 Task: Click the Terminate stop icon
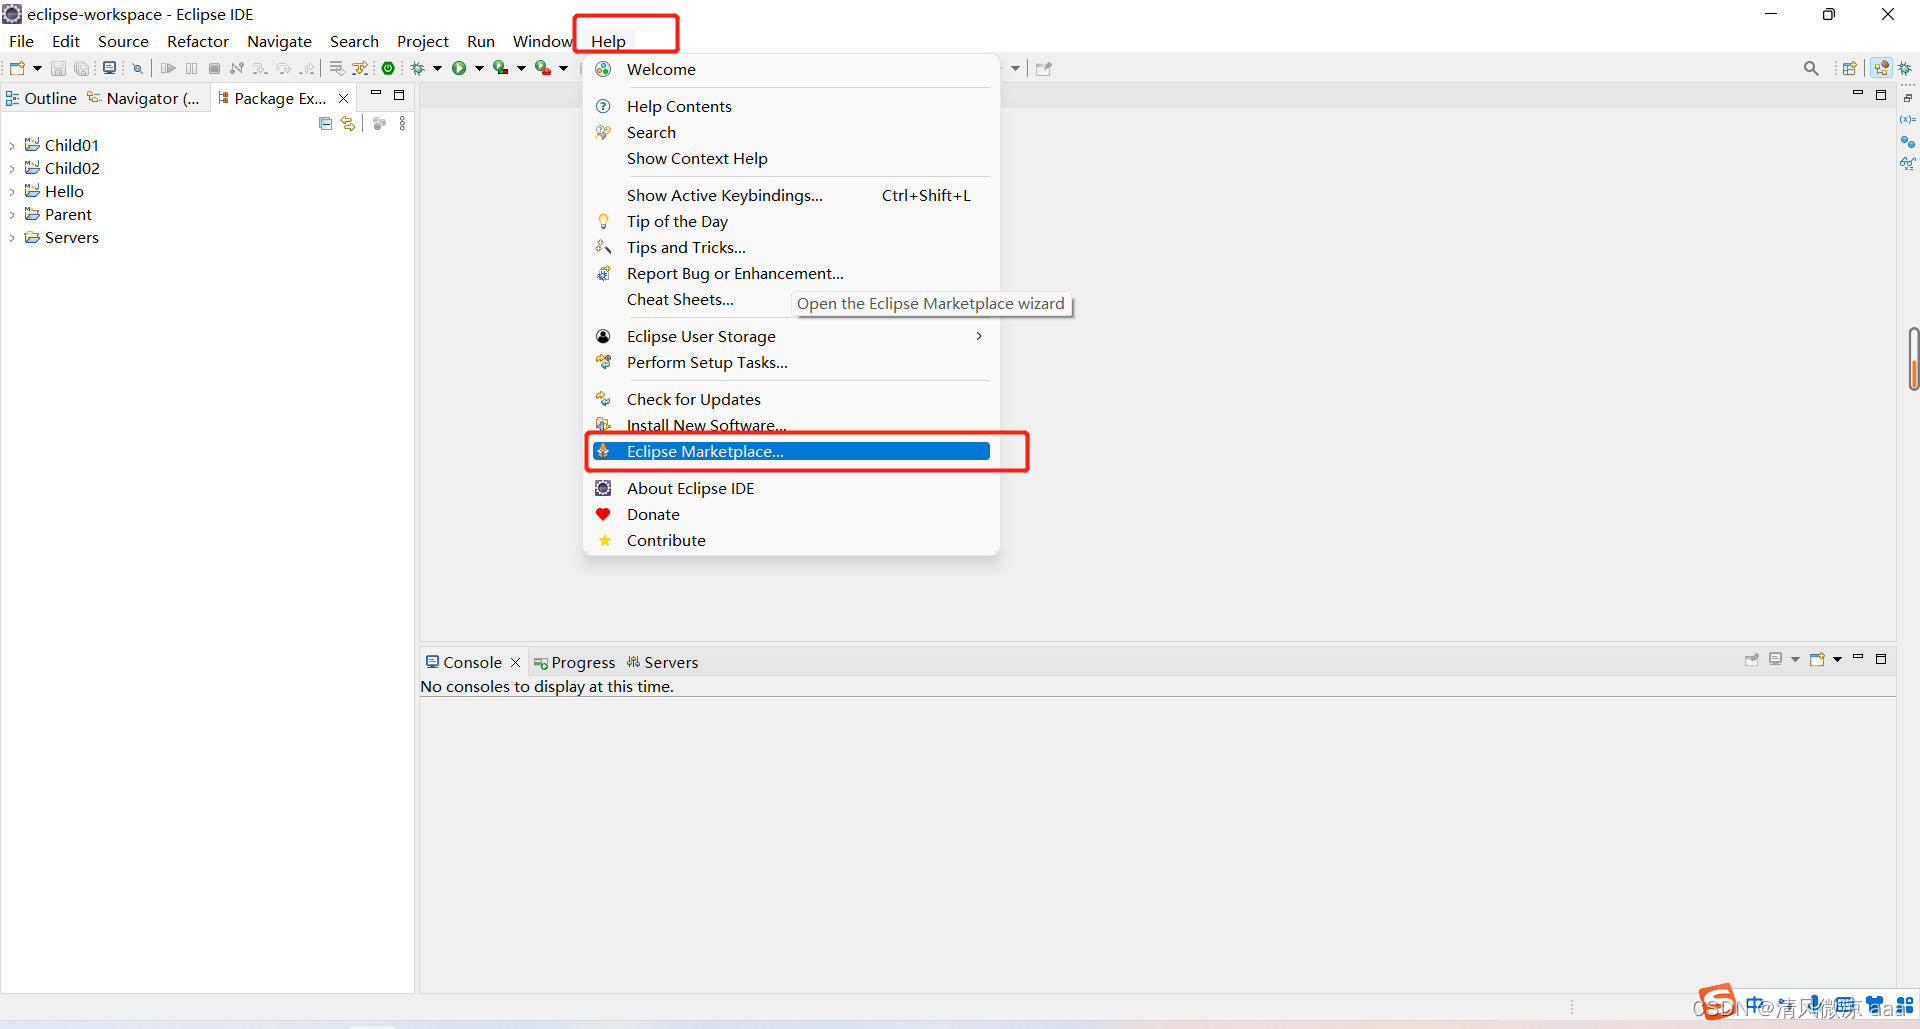click(214, 69)
